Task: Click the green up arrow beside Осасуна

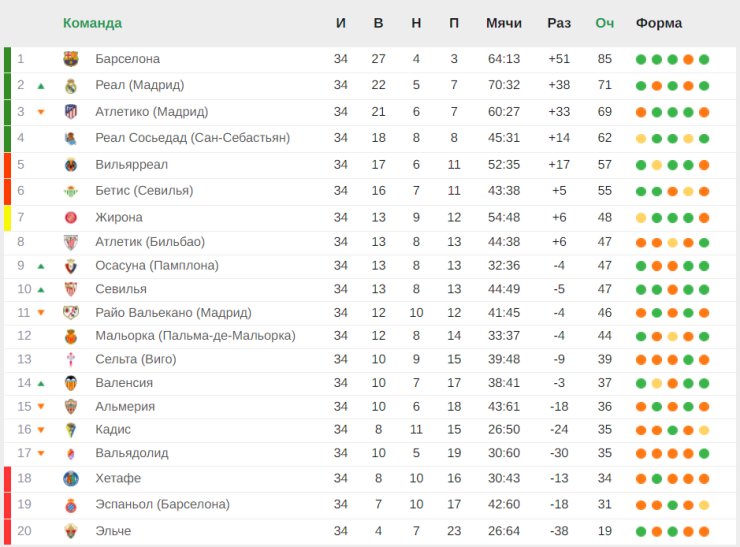Action: [x=41, y=266]
